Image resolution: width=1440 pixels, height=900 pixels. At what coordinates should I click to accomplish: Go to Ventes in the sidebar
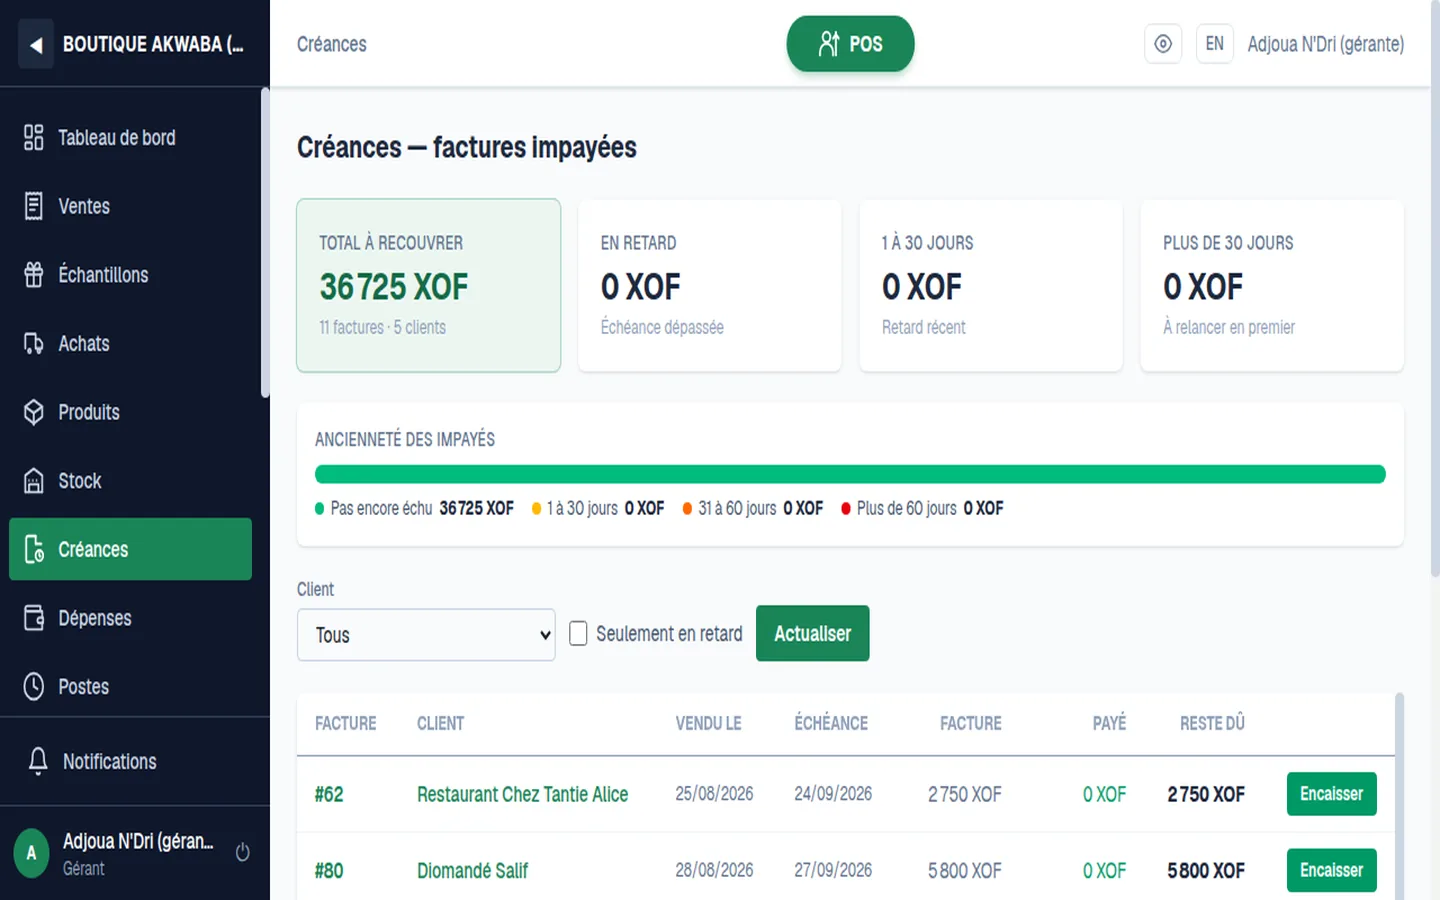tap(130, 206)
